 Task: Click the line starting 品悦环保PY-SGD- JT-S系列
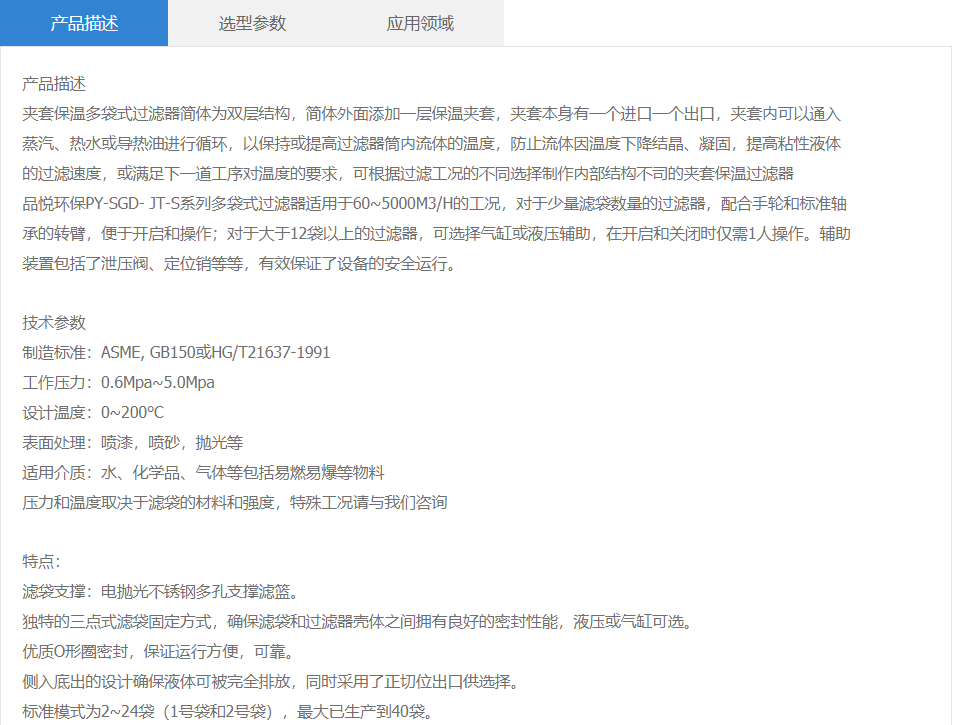coord(434,203)
